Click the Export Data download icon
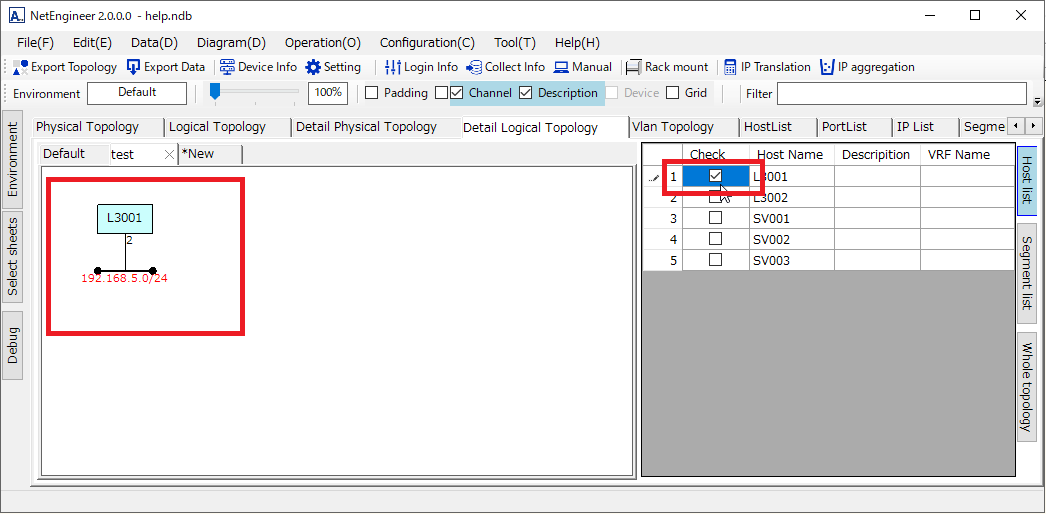The width and height of the screenshot is (1046, 514). click(134, 67)
